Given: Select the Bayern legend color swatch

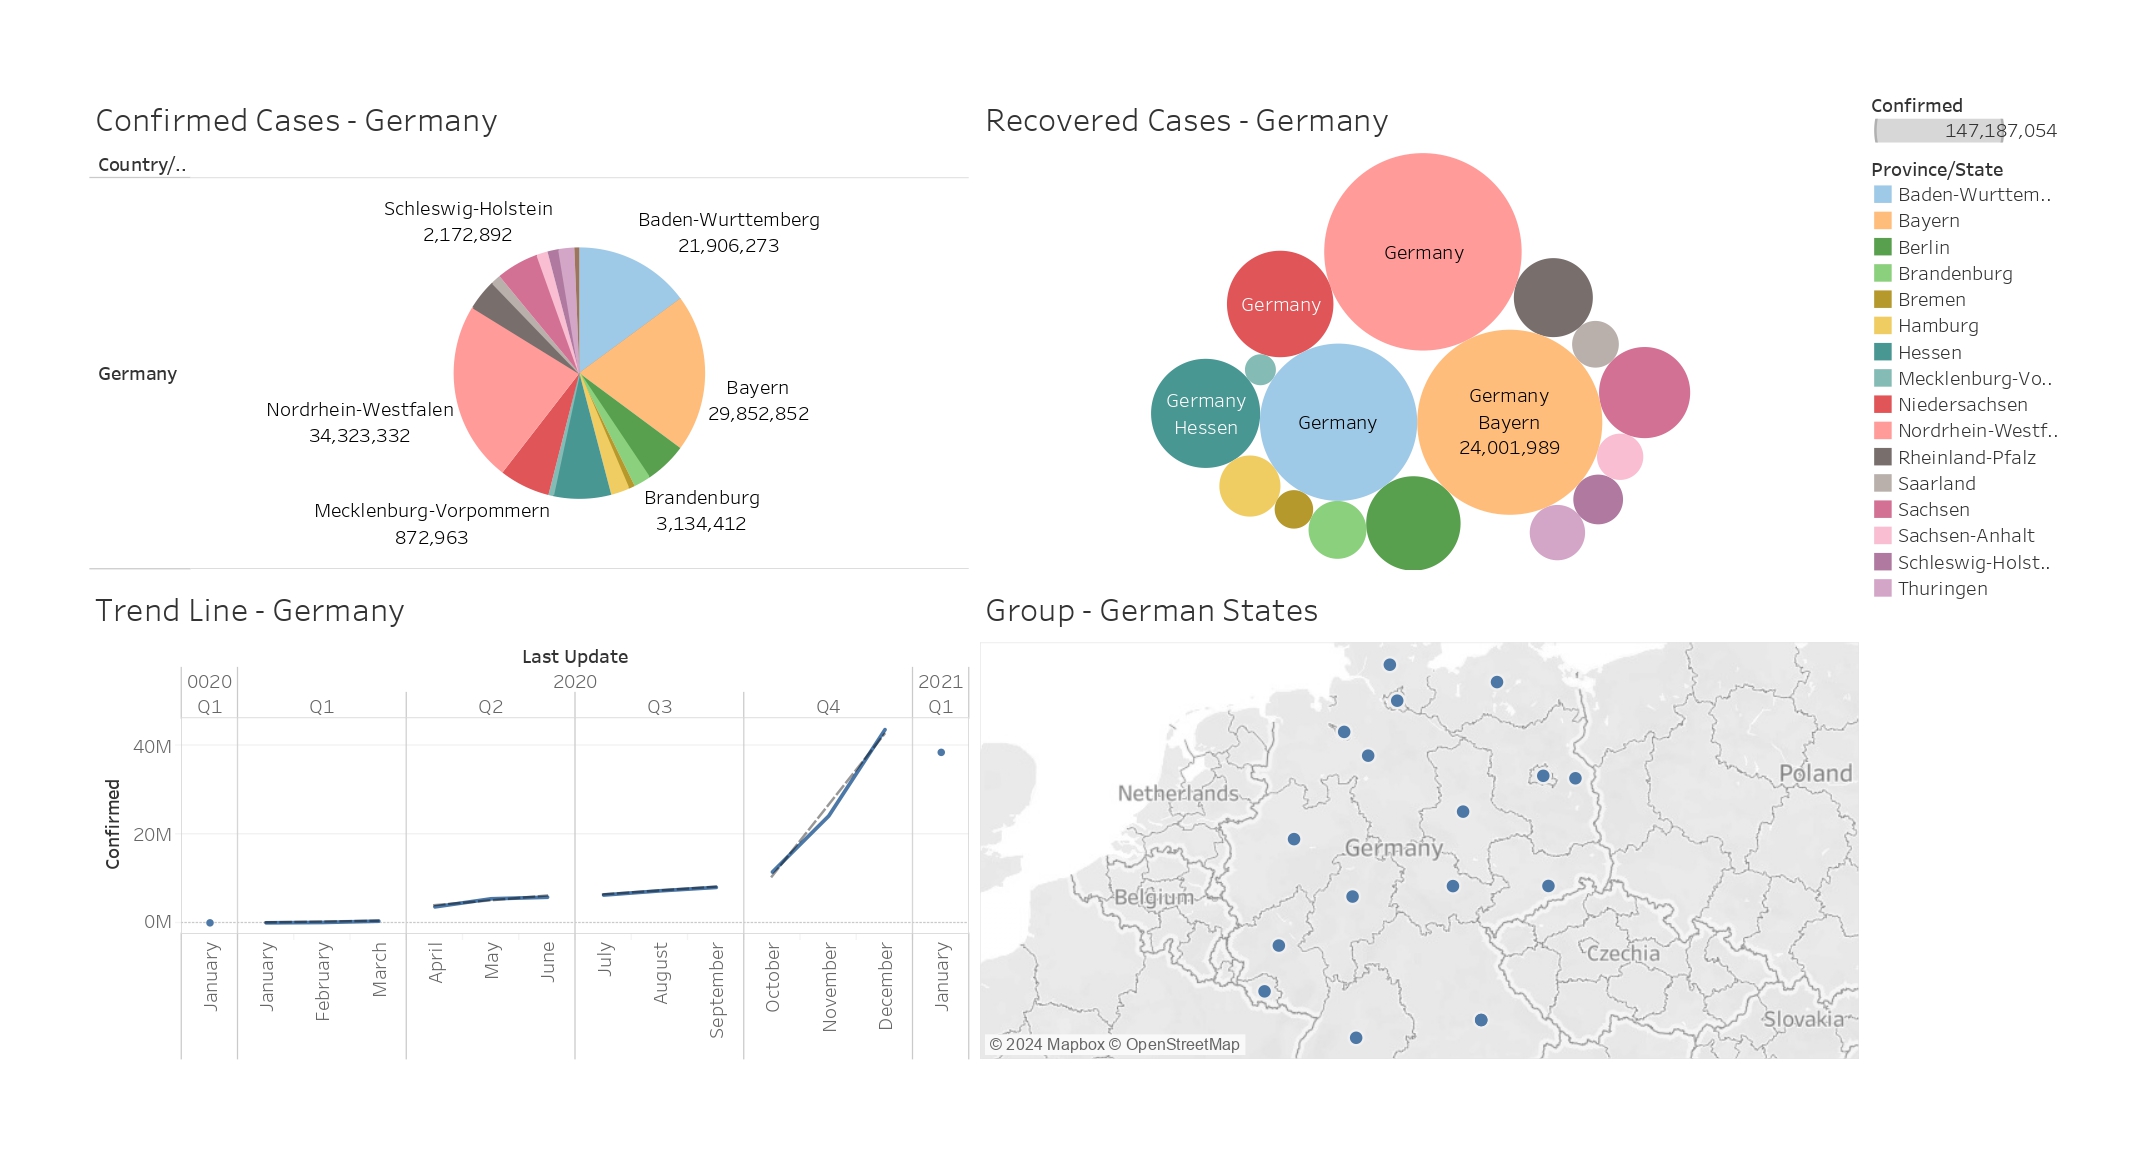Looking at the screenshot, I should [1882, 221].
